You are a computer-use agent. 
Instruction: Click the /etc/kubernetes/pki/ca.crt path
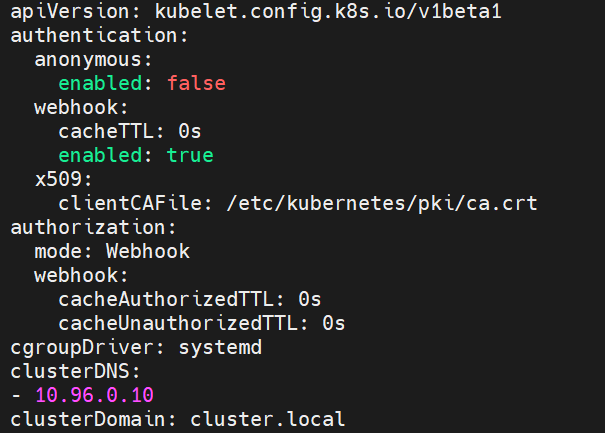click(382, 203)
